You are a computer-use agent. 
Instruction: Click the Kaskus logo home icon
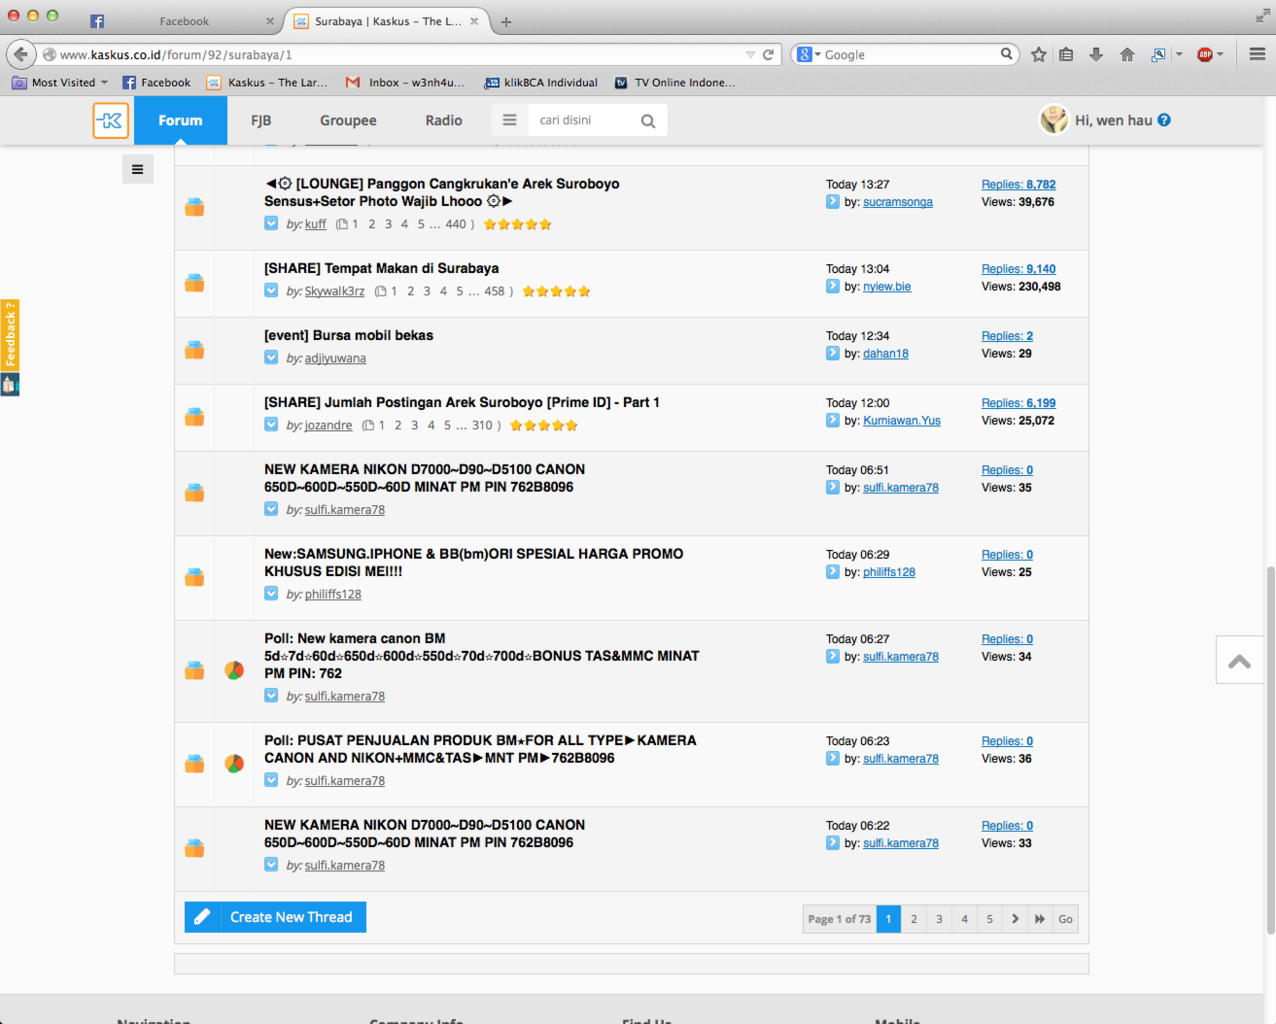(x=111, y=121)
